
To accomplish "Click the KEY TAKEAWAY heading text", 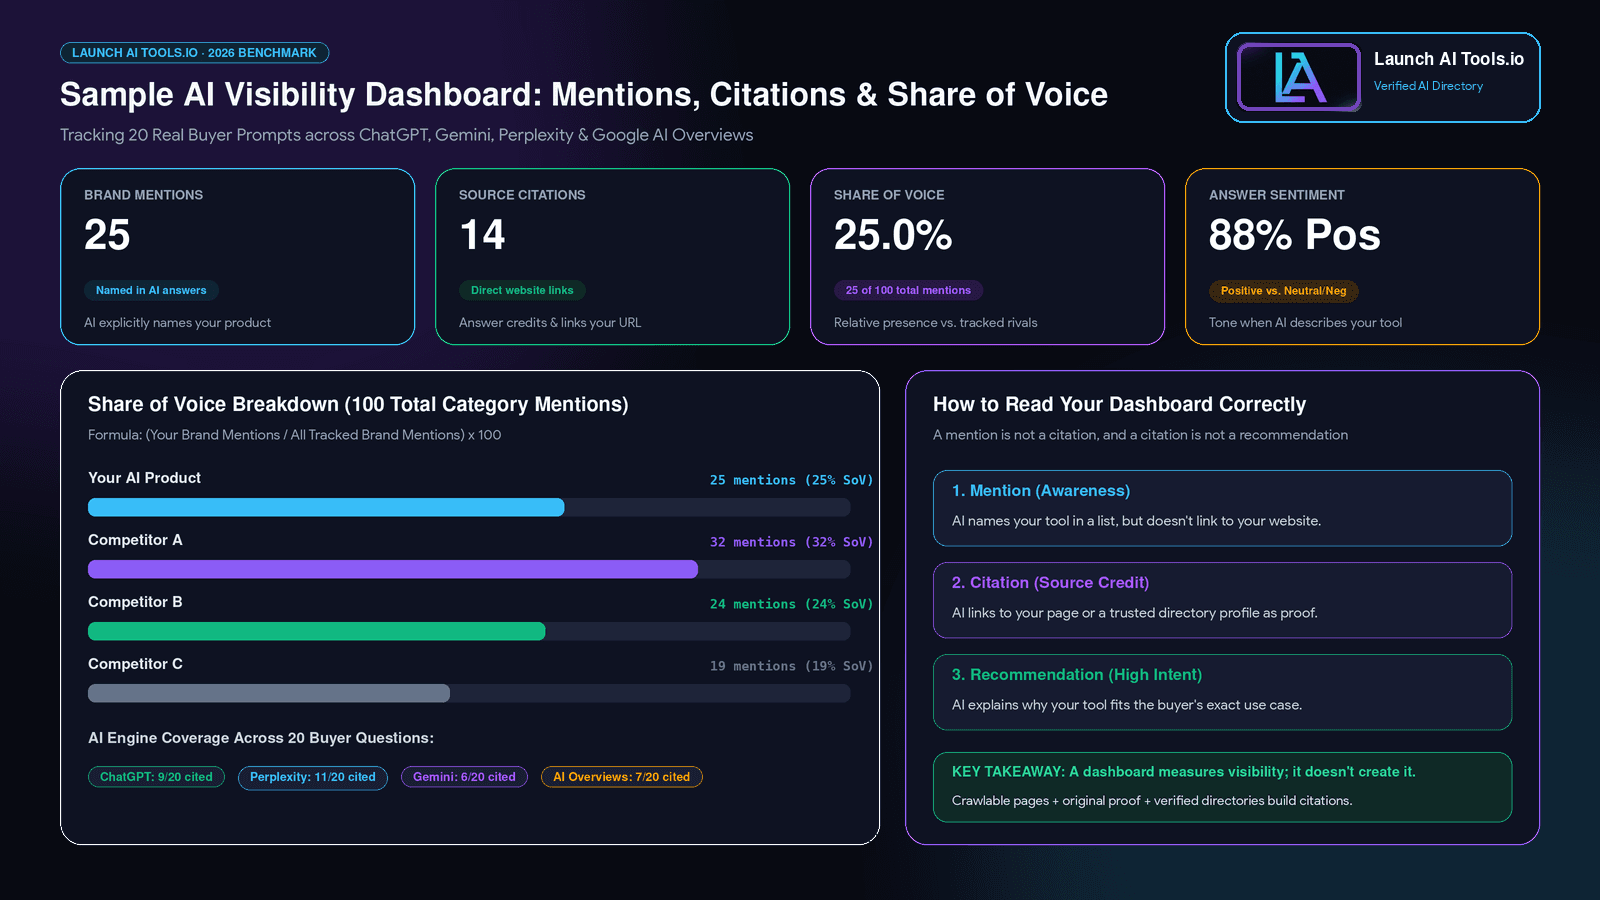I will pyautogui.click(x=1184, y=772).
